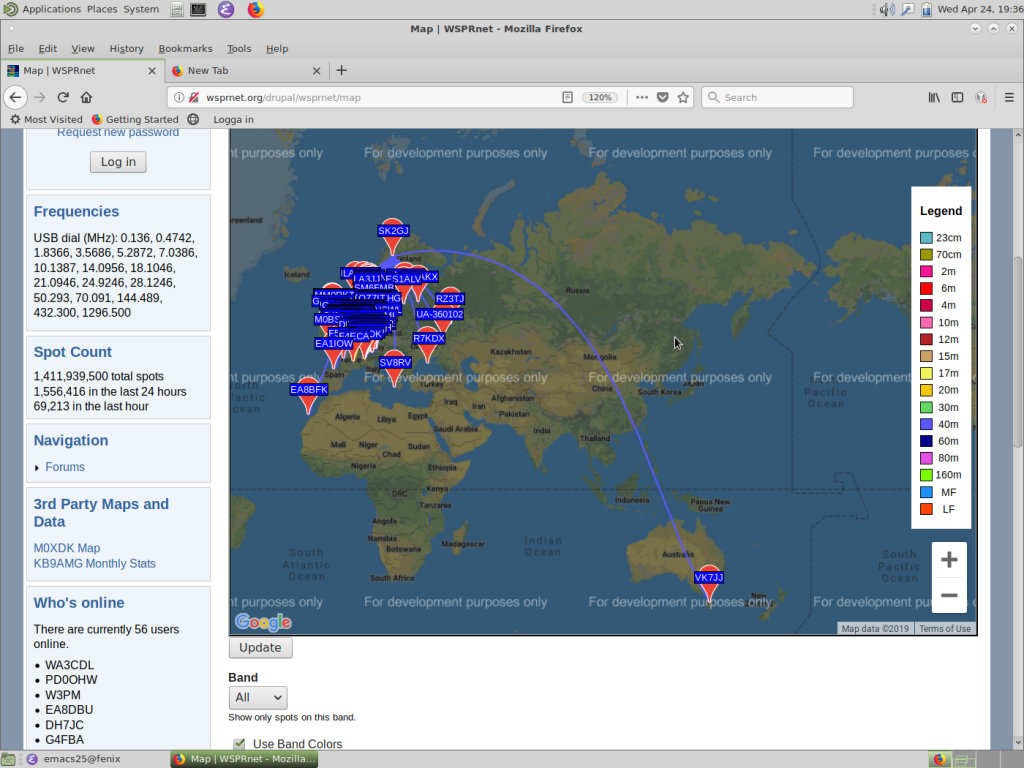Open the clock showing Wed Apr 24
The image size is (1024, 768).
980,9
